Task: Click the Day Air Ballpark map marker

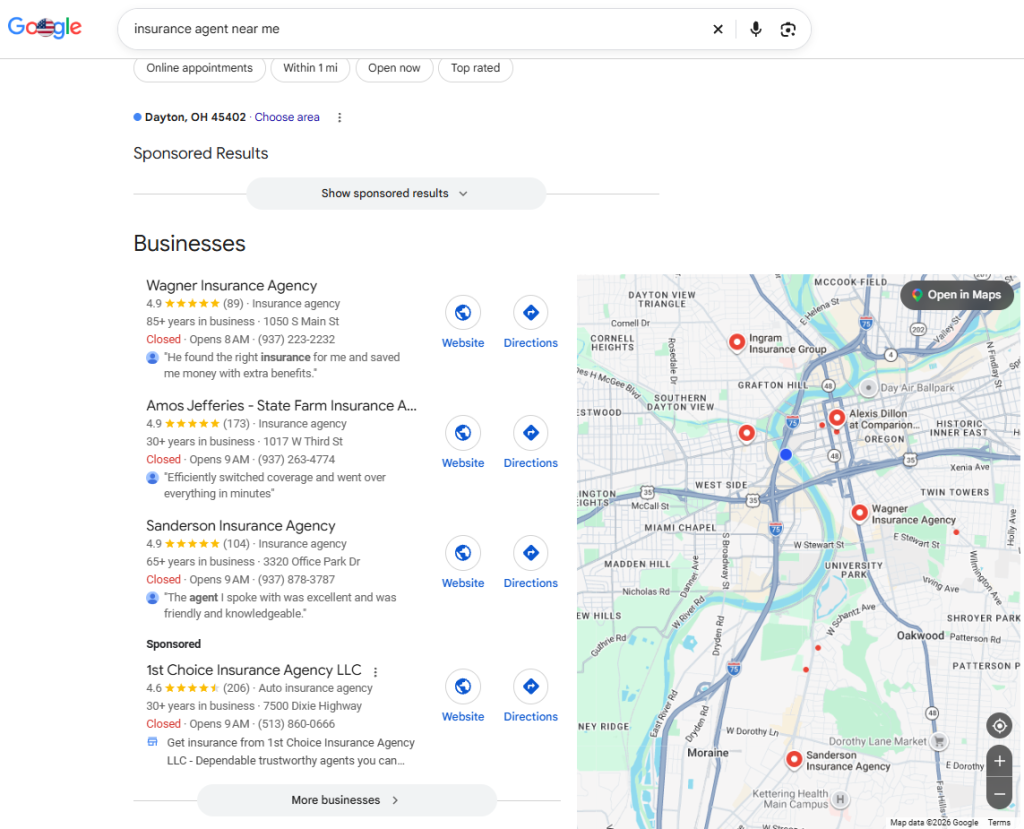Action: (868, 388)
